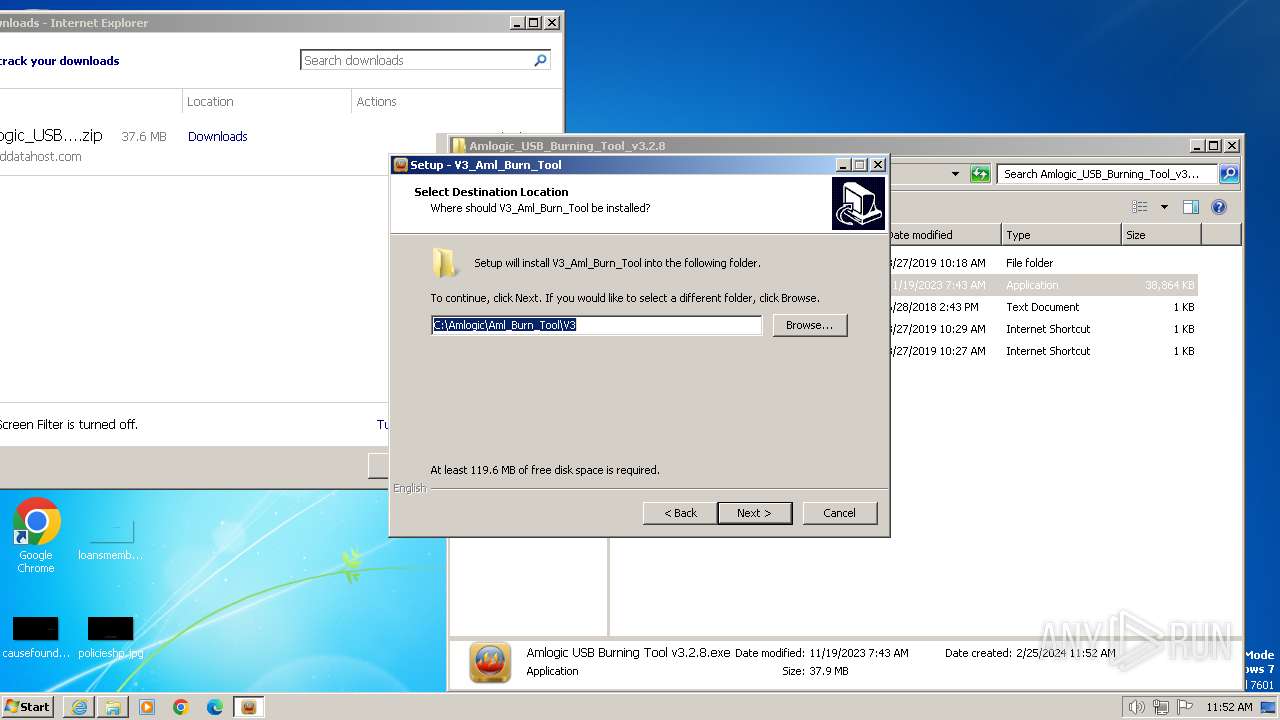Click the Action Center flag icon
The image size is (1280, 720).
[1184, 707]
